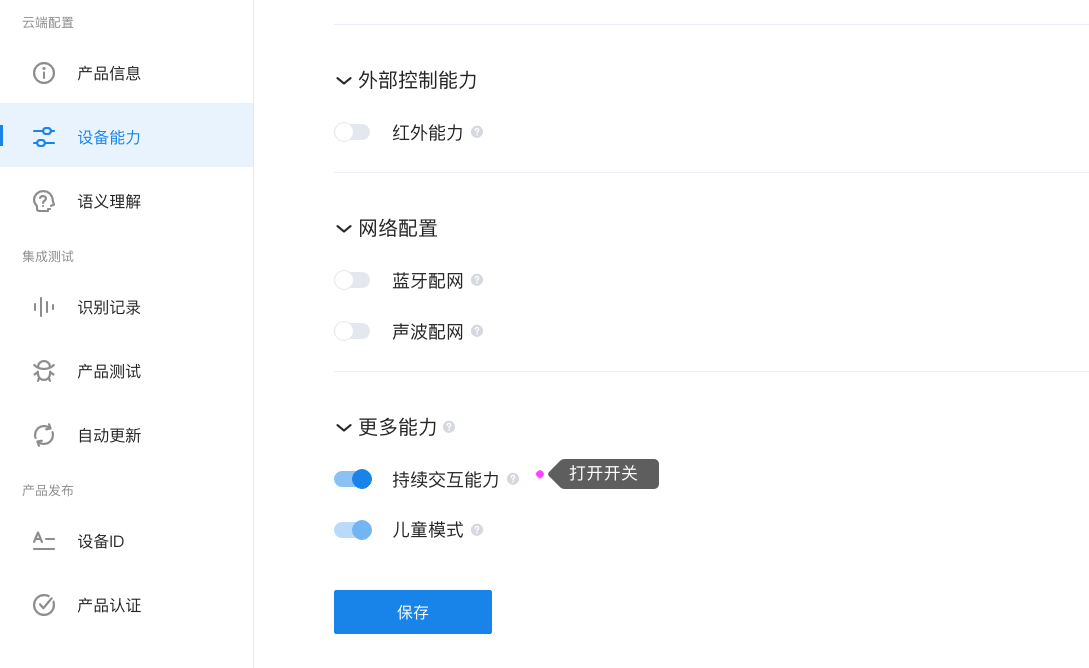Click the 识别记录 waveform icon
This screenshot has width=1089, height=668.
coord(44,307)
